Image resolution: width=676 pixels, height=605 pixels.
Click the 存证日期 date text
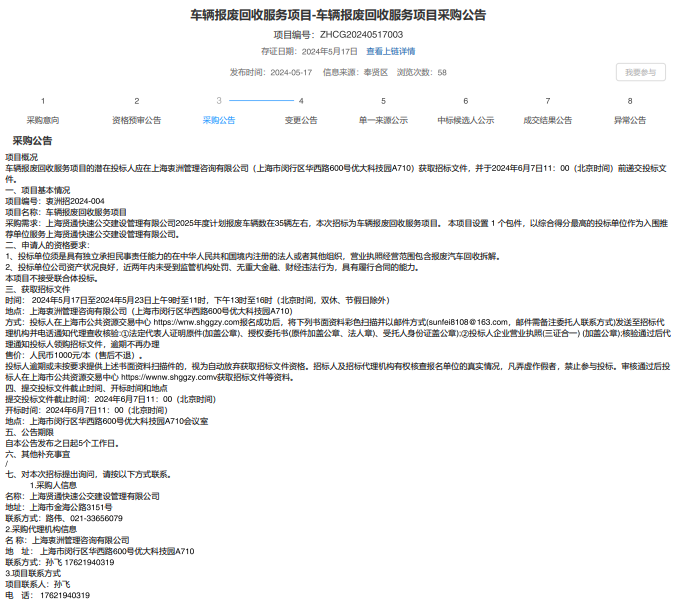click(x=301, y=51)
